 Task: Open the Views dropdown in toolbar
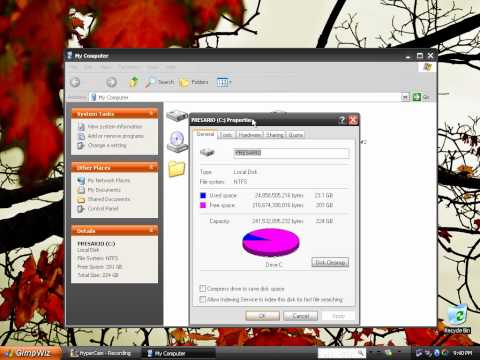pyautogui.click(x=224, y=82)
